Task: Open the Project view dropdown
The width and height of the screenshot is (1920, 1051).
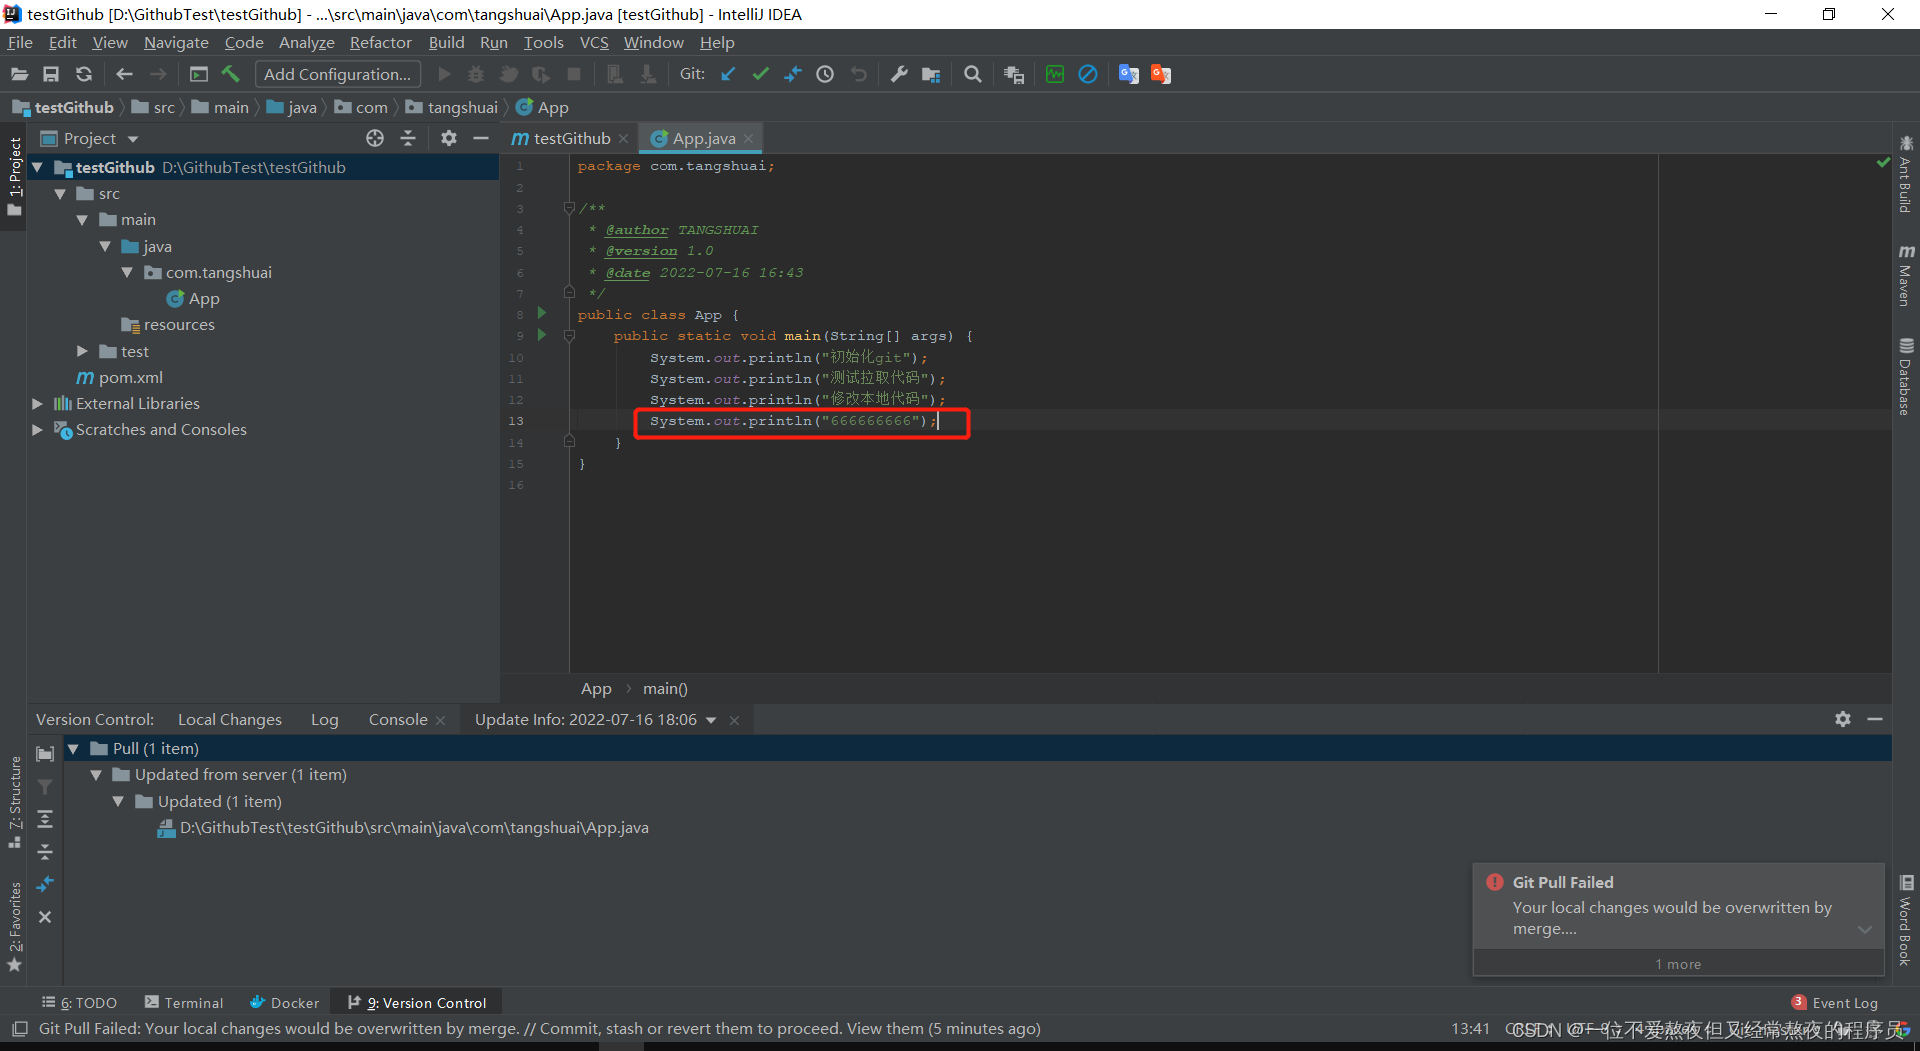Action: [133, 139]
